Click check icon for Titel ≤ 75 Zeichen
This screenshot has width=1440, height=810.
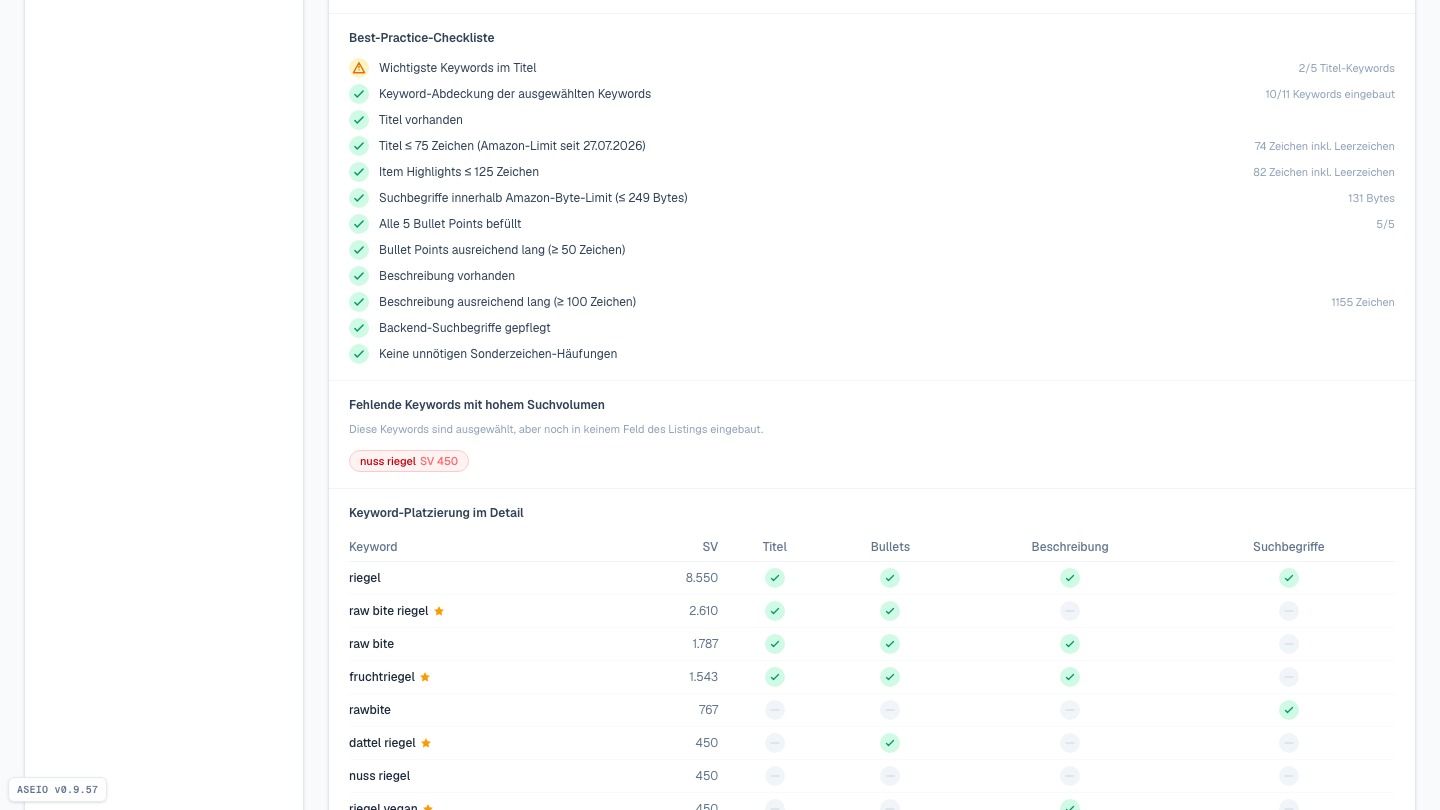coord(359,146)
